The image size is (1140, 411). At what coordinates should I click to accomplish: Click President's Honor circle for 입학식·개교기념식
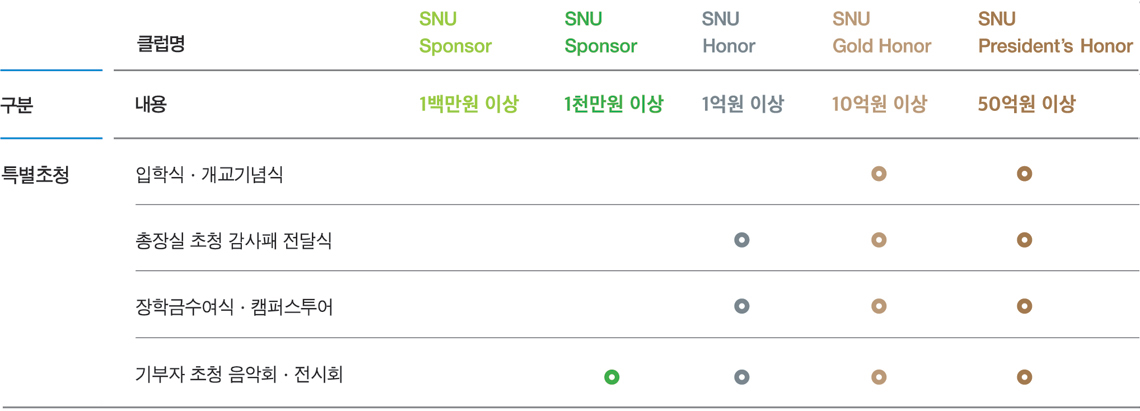point(1024,175)
